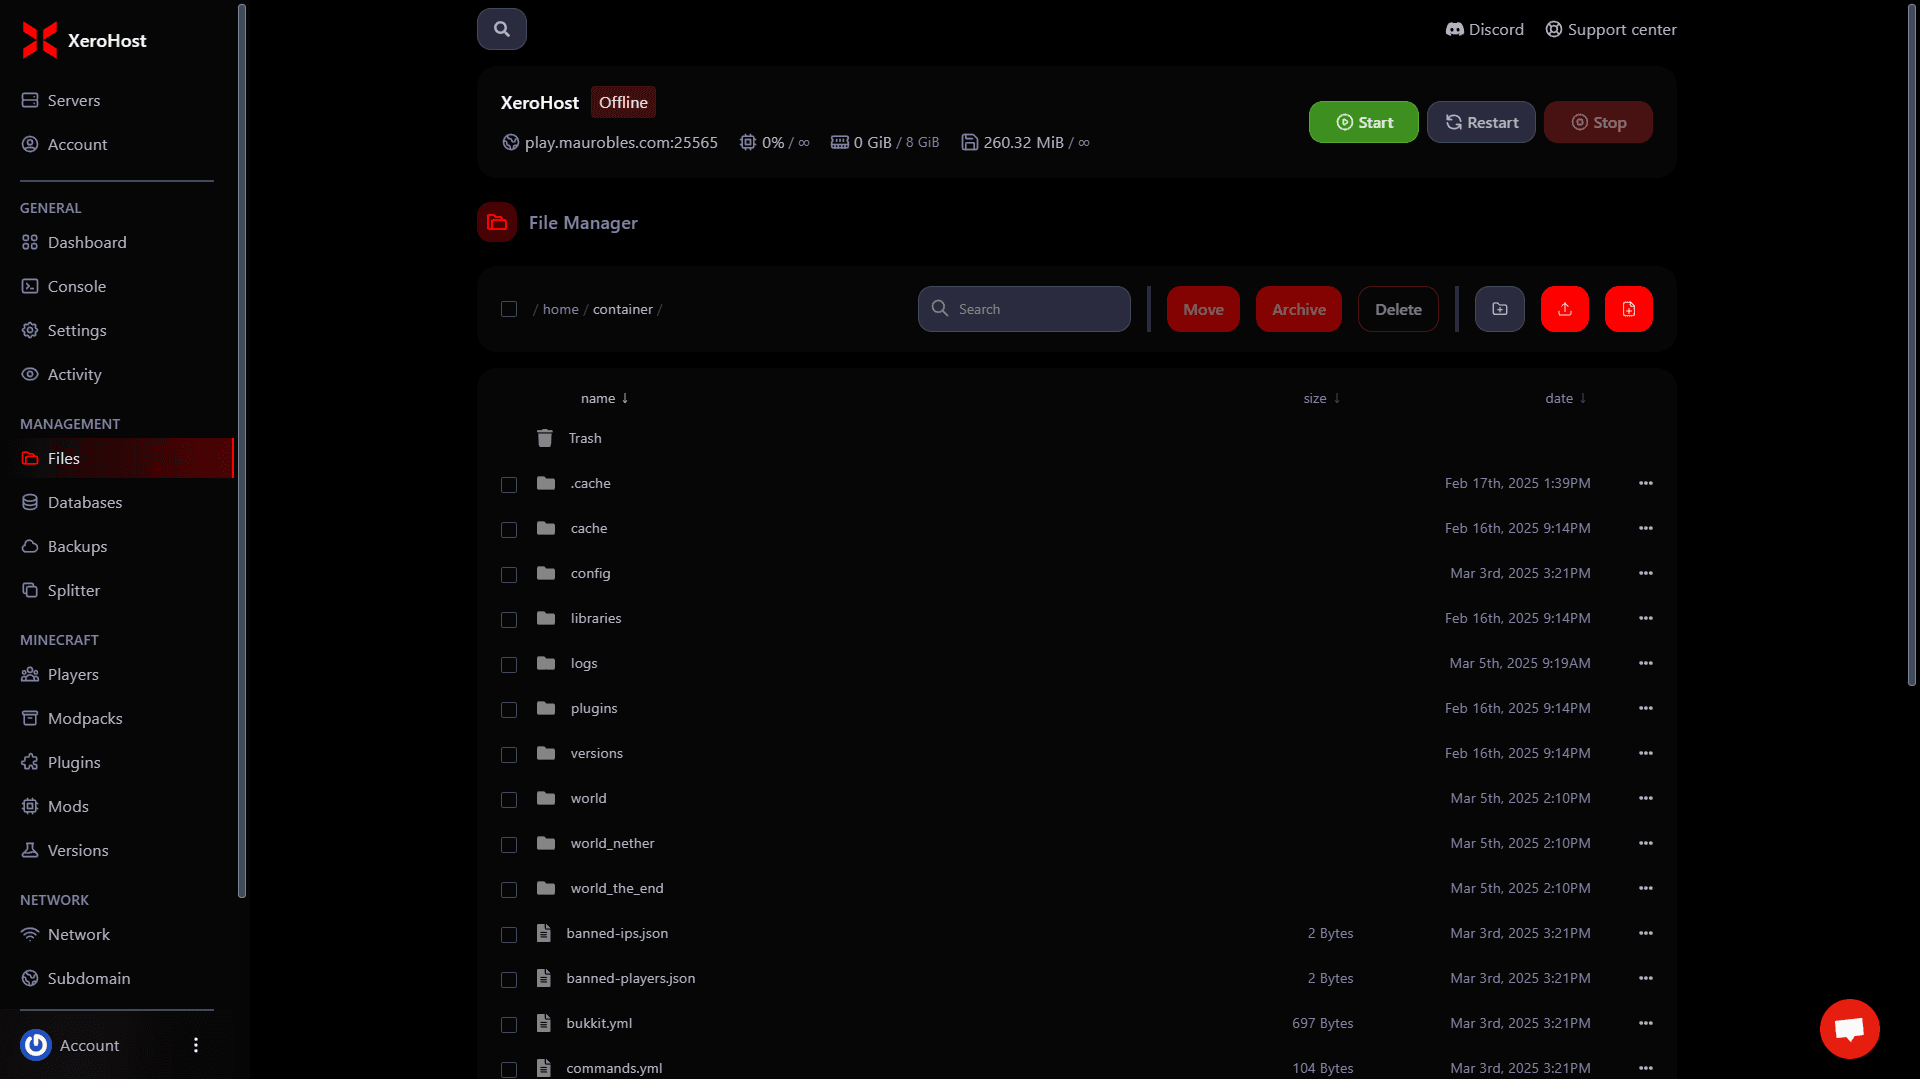Select the Backups cloud icon
Viewport: 1920px width, 1079px height.
(30, 546)
